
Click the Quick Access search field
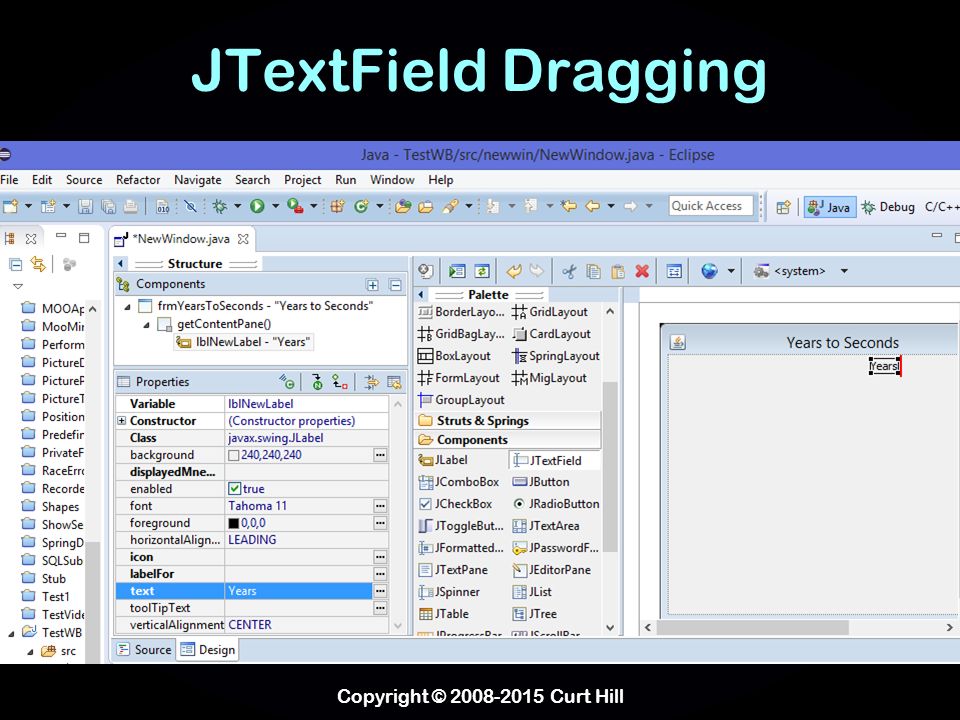point(711,206)
